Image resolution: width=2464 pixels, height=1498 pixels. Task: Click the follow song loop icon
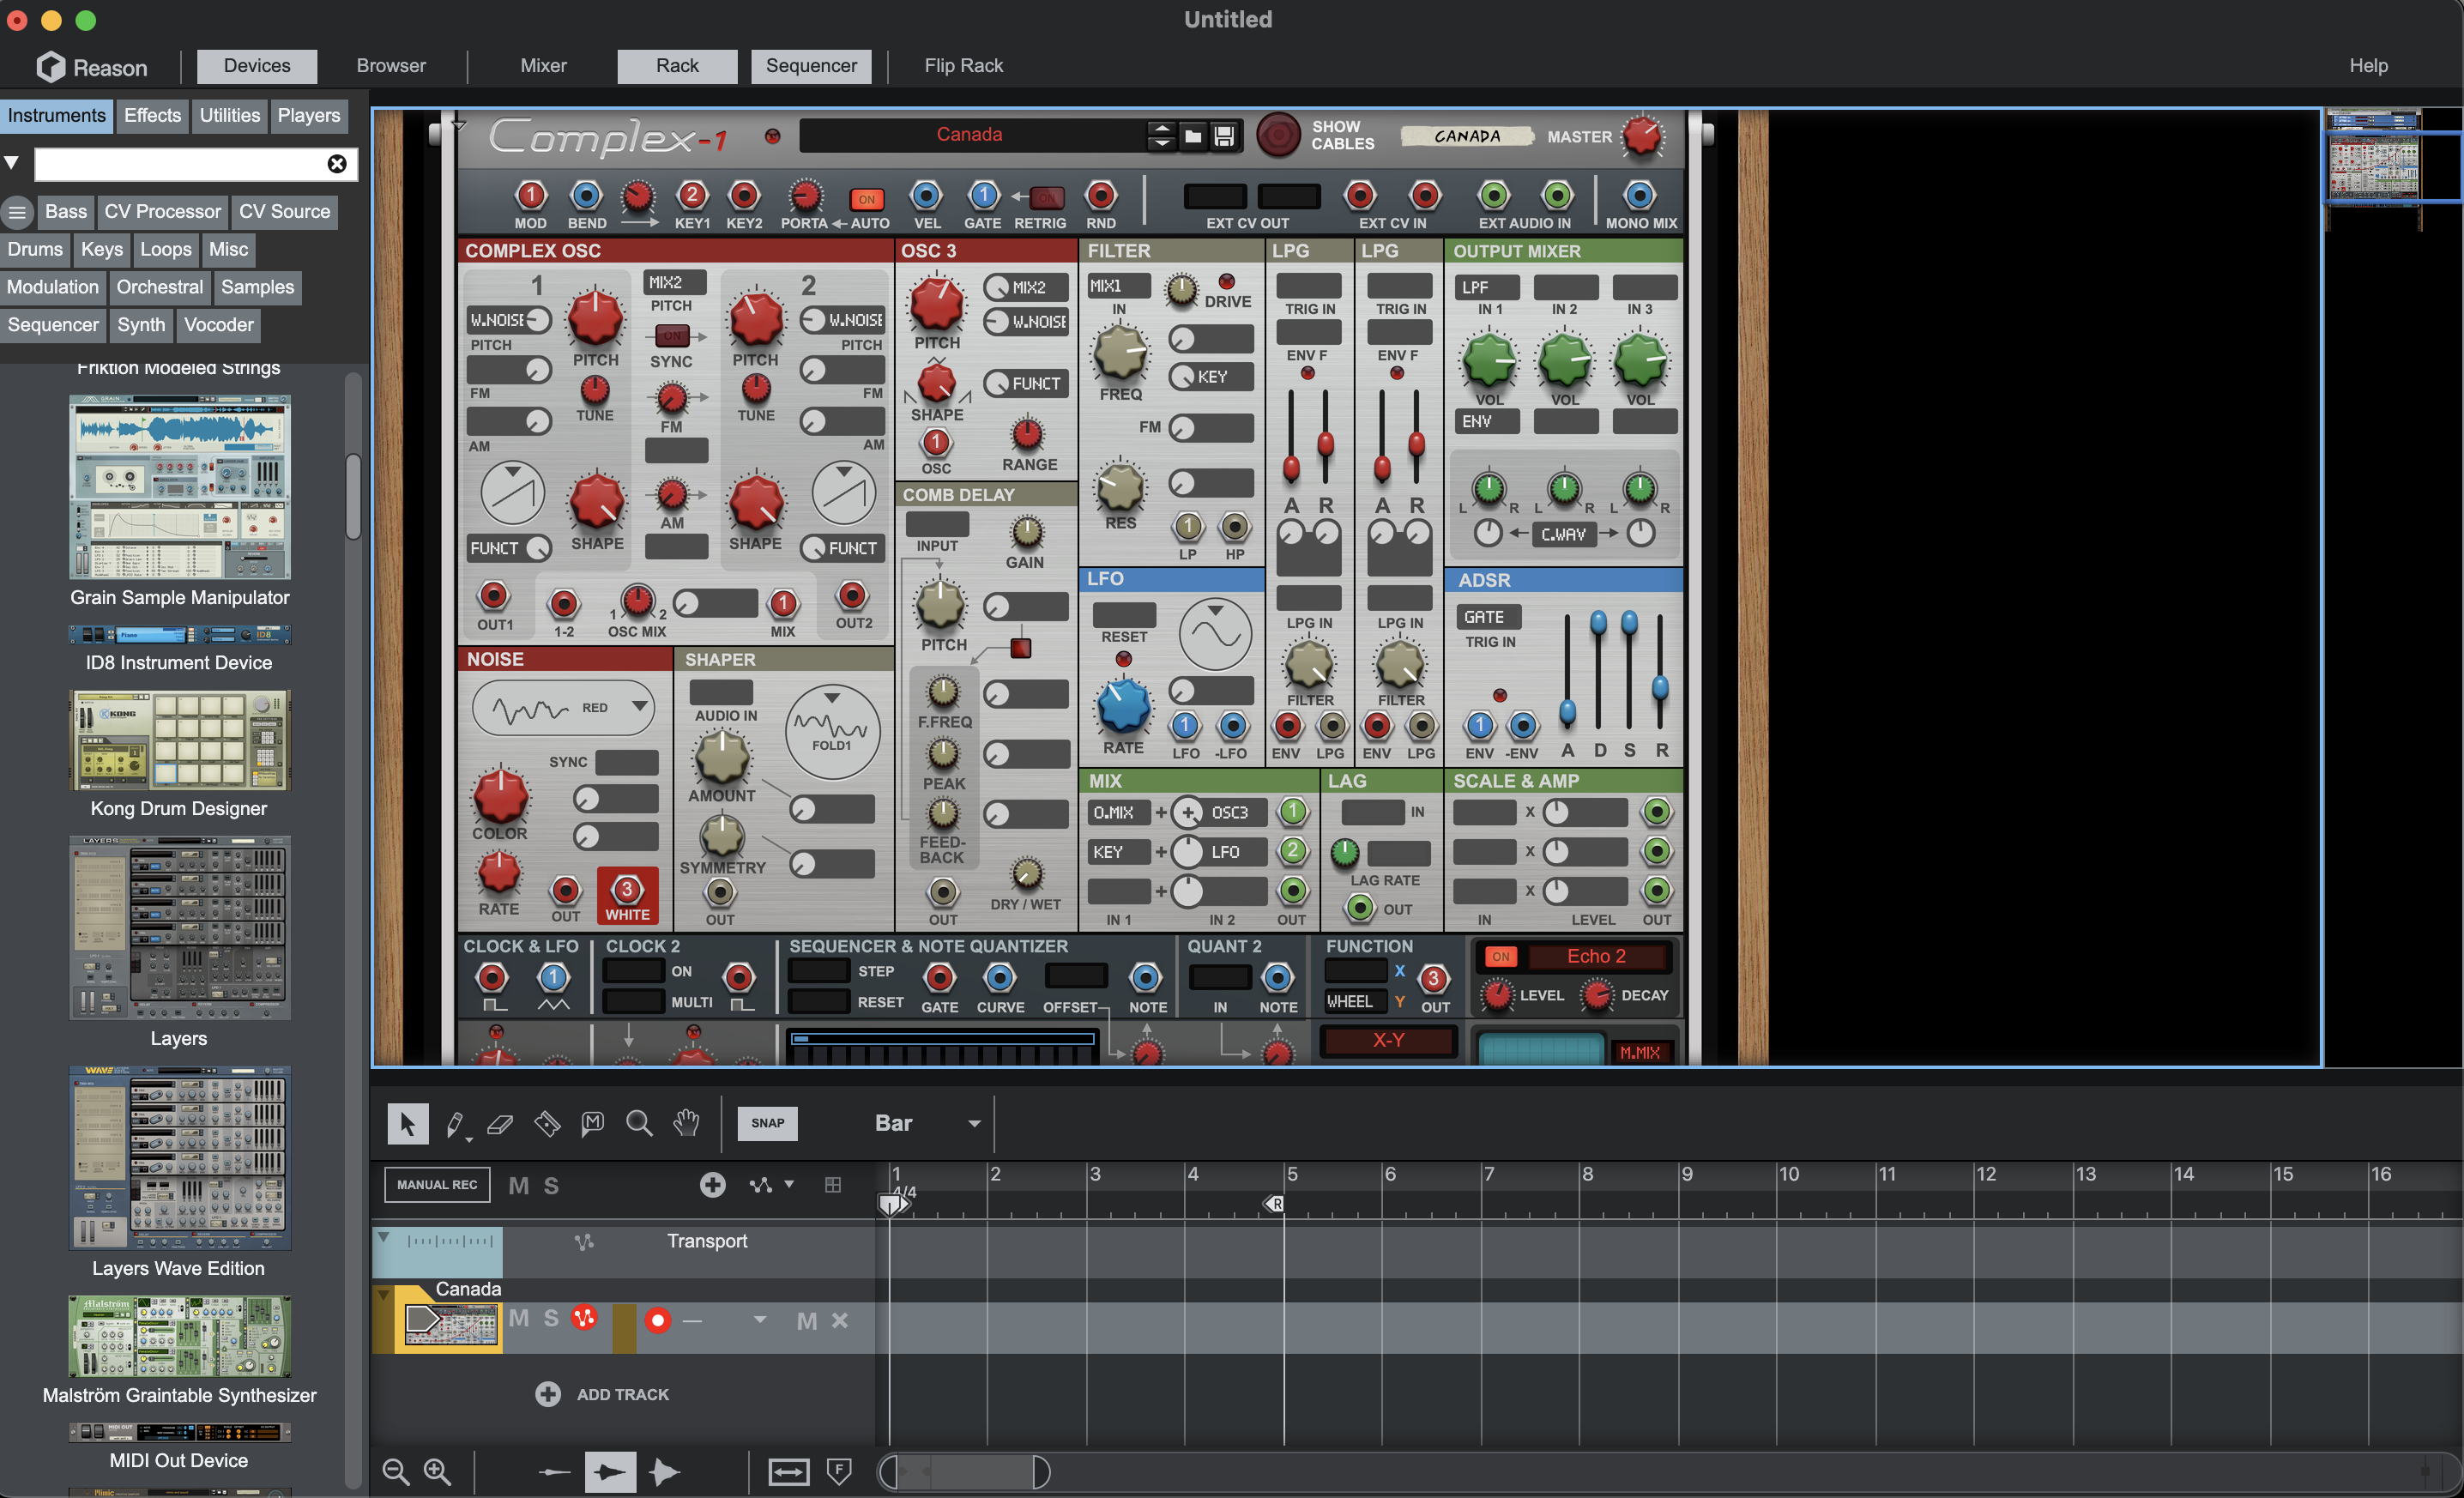point(788,1471)
